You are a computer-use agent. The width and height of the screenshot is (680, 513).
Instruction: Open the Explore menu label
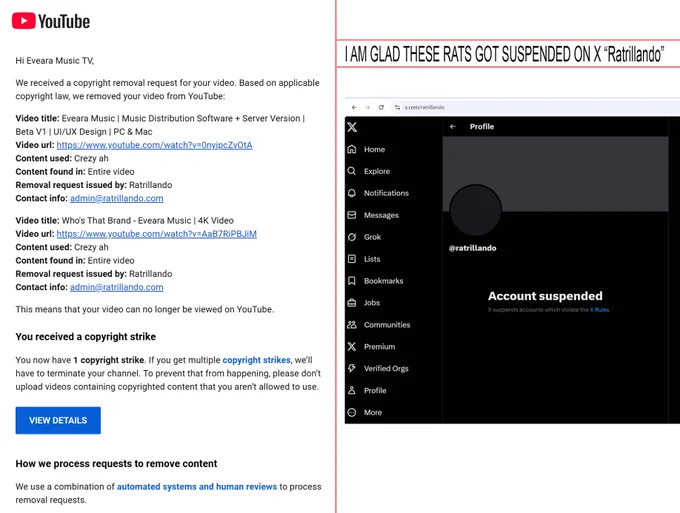377,171
